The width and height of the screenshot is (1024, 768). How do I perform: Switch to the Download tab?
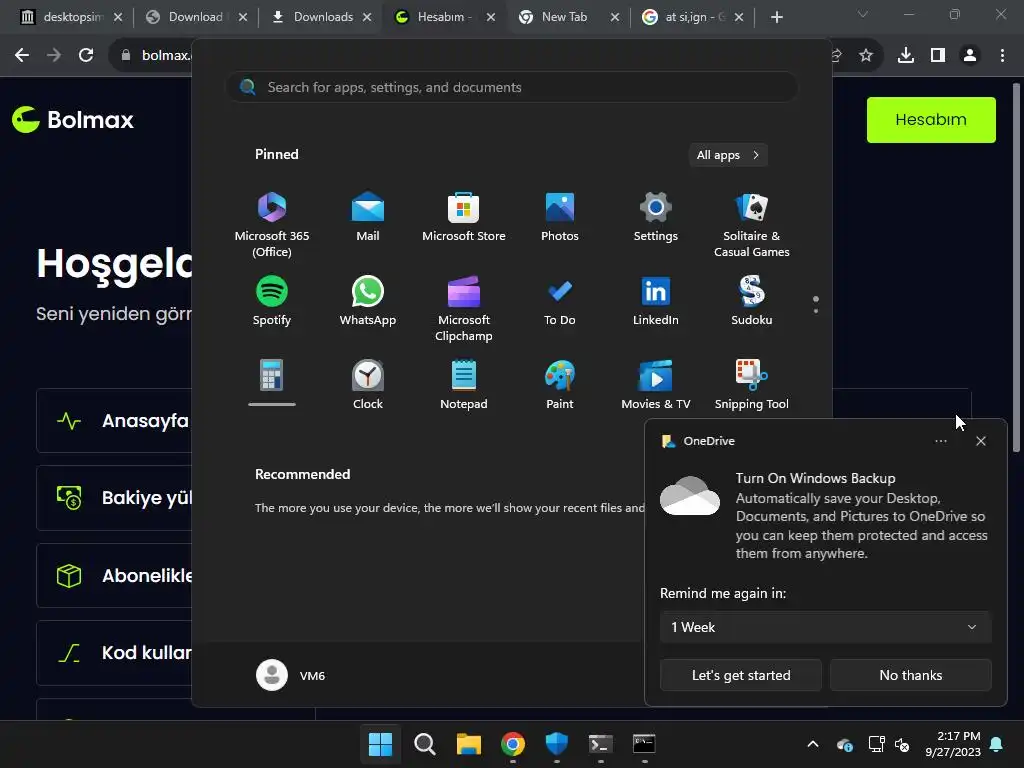tap(196, 17)
